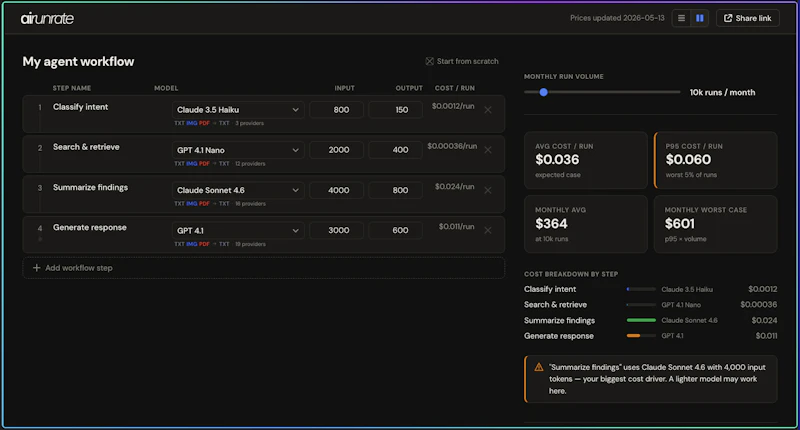Viewport: 800px width, 430px height.
Task: Click output tokens field showing 600
Action: pyautogui.click(x=395, y=231)
